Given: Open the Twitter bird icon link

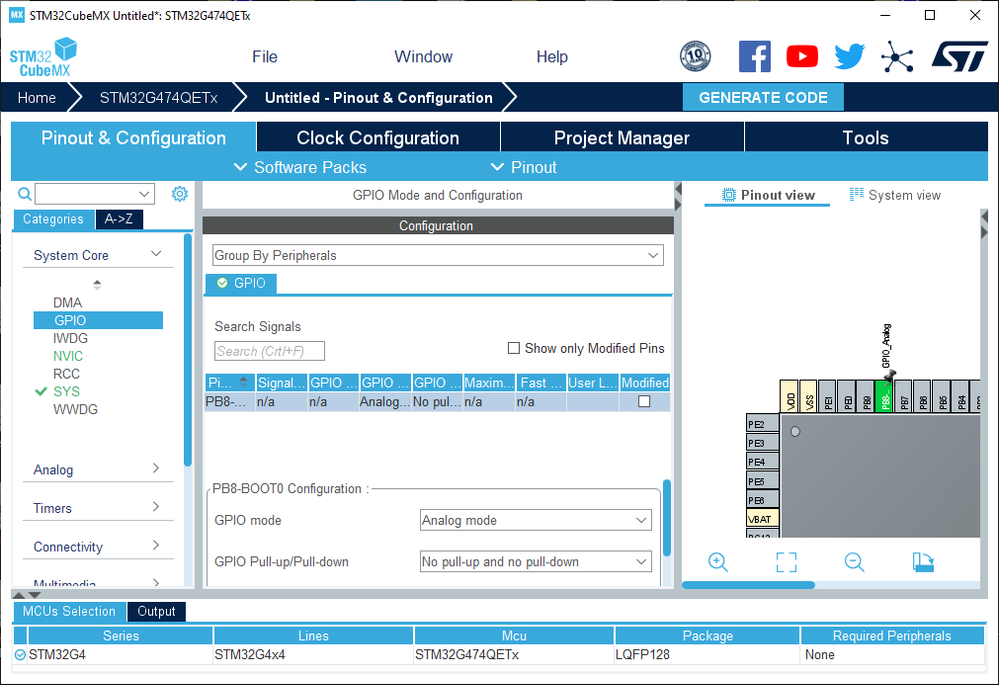Looking at the screenshot, I should coord(850,56).
